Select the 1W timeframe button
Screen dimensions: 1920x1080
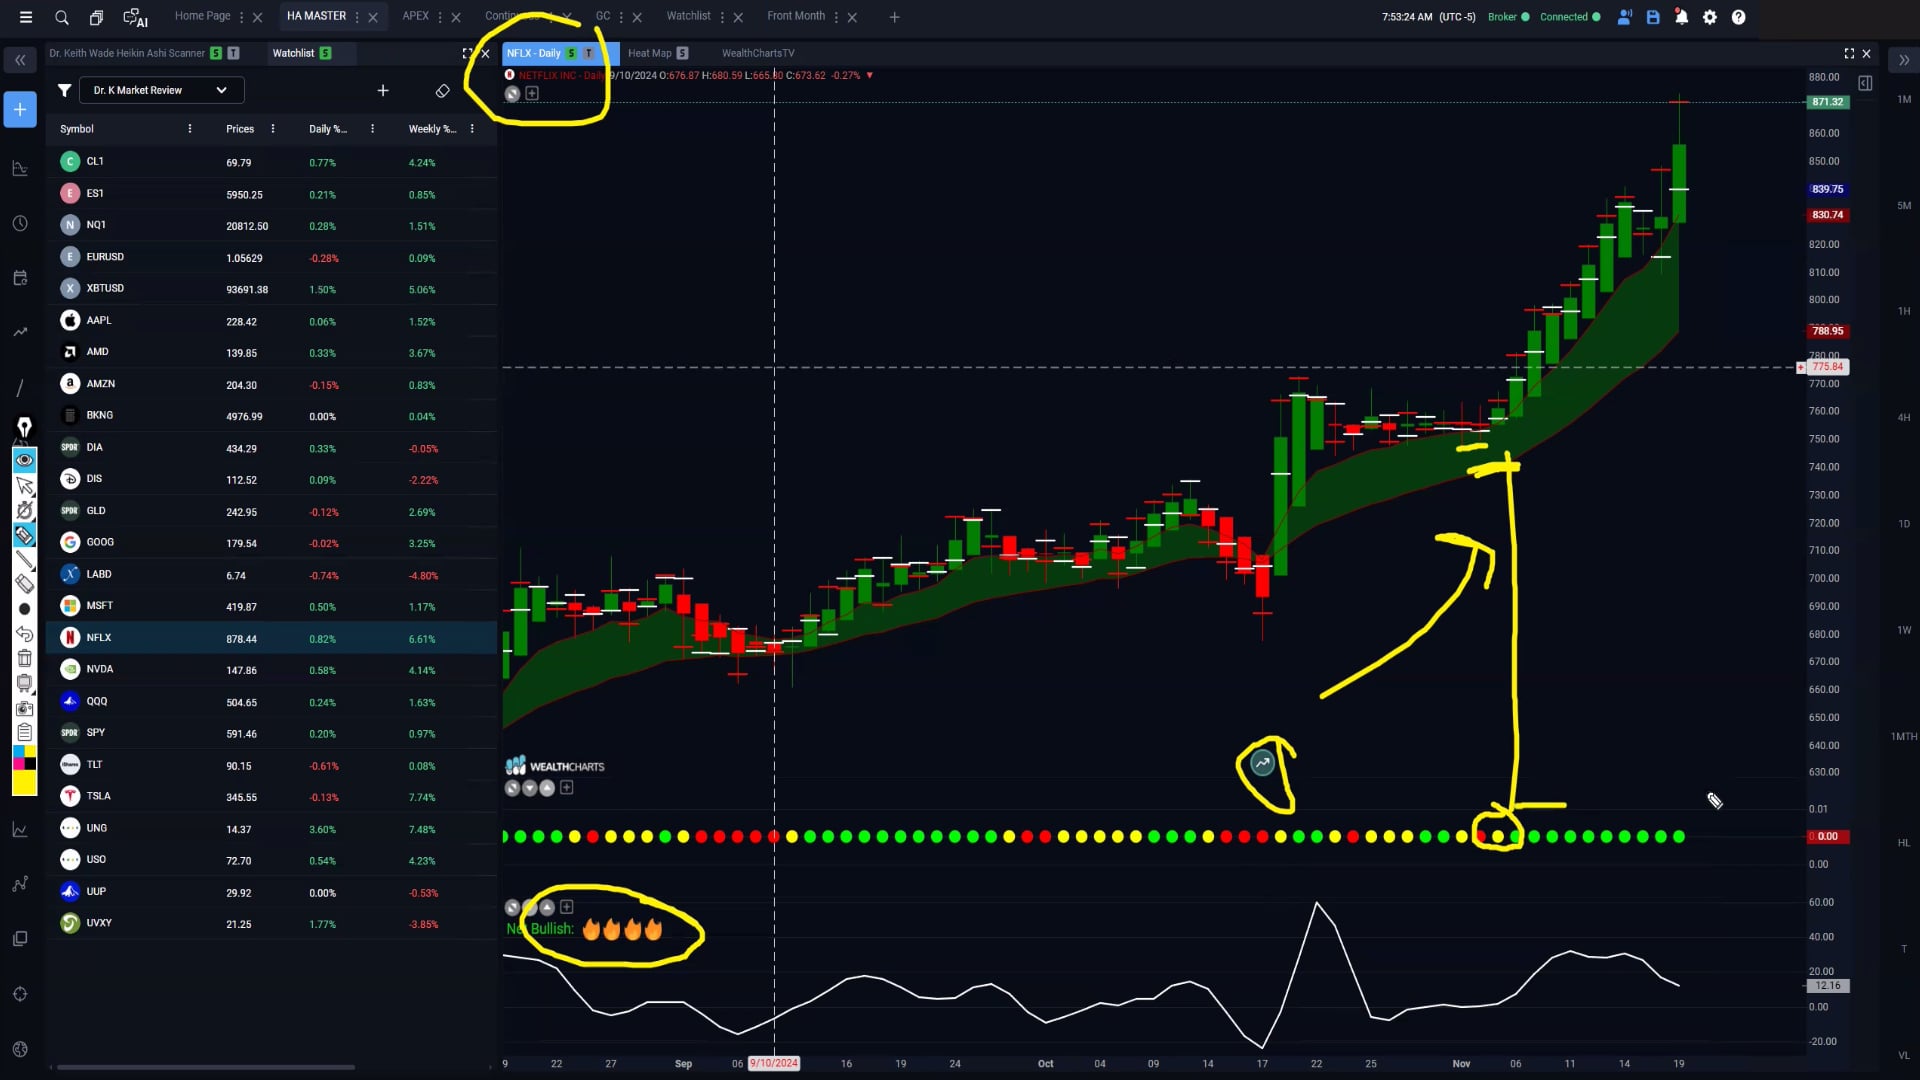pos(1904,630)
